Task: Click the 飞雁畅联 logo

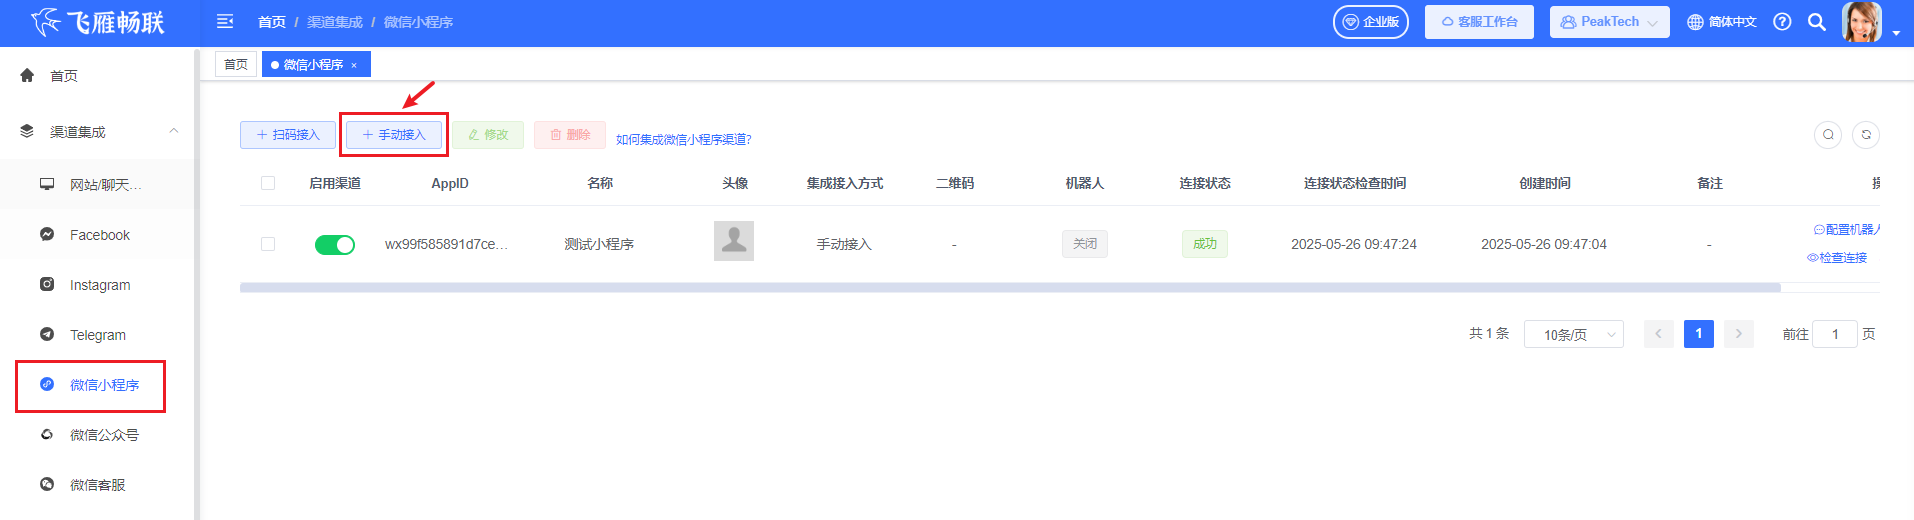Action: click(98, 22)
